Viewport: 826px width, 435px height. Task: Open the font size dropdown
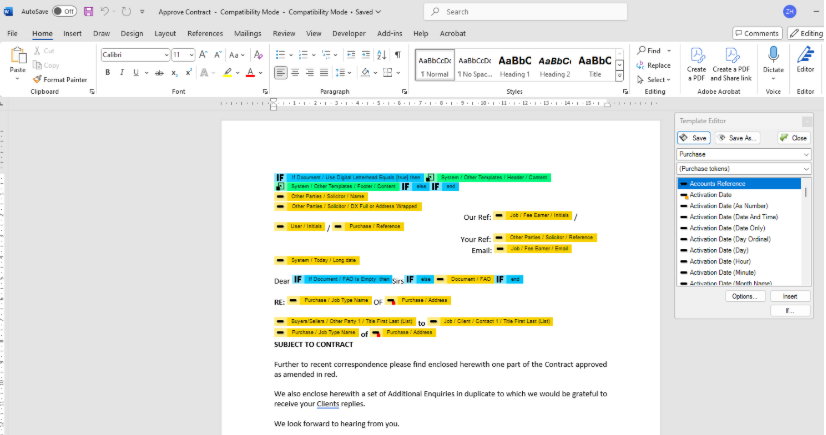[191, 55]
